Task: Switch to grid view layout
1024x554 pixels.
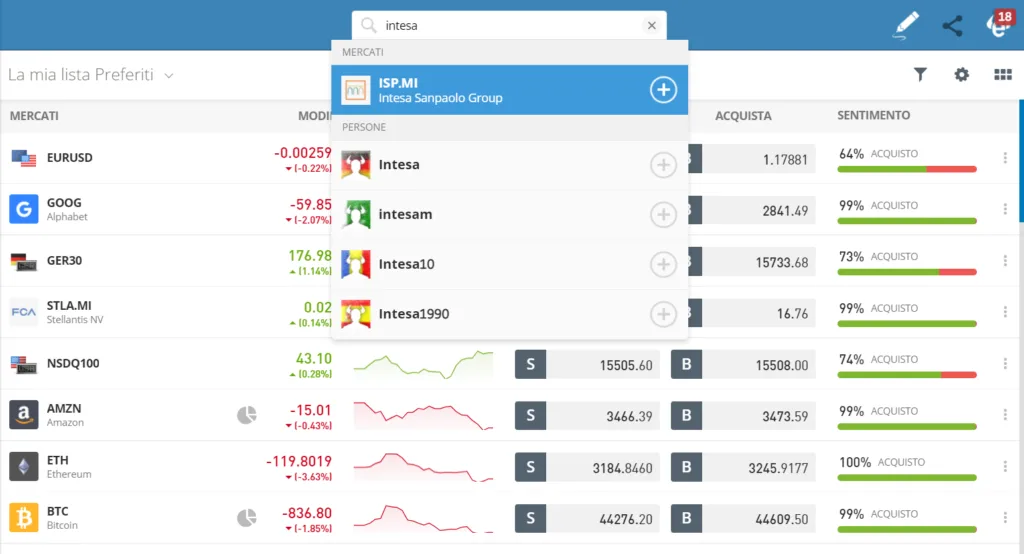Action: (1002, 74)
